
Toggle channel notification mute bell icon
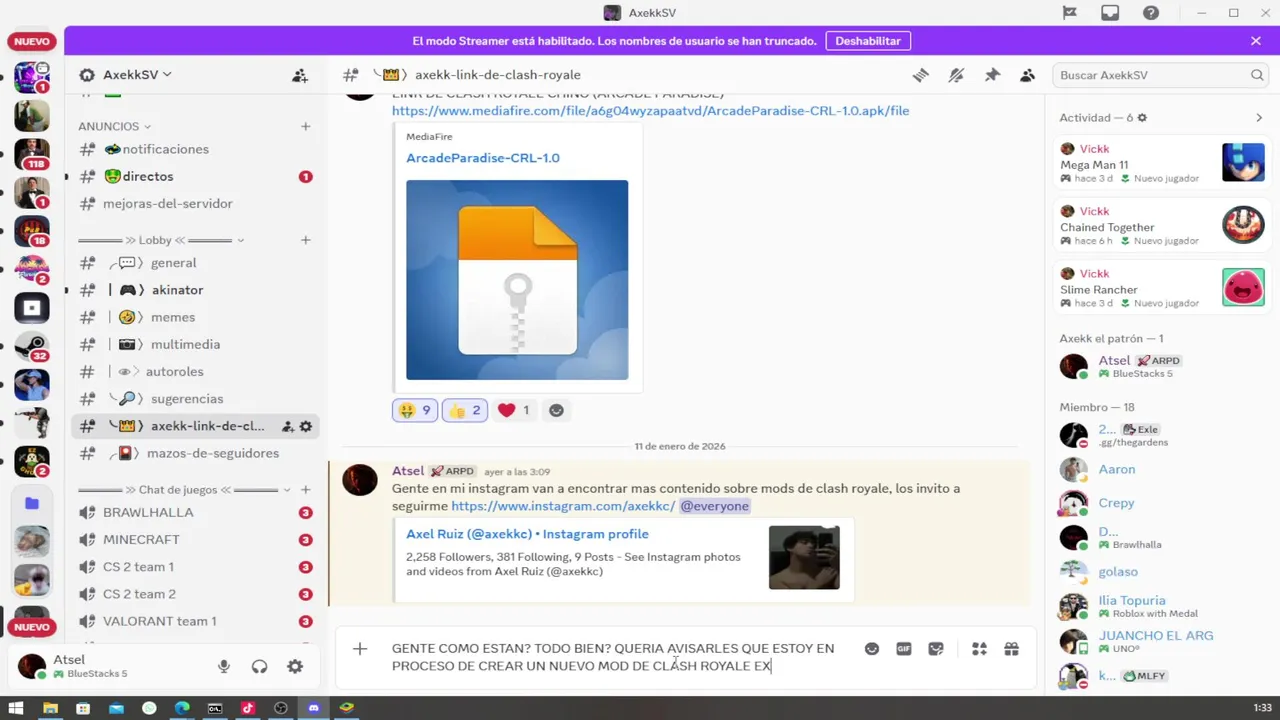pyautogui.click(x=956, y=75)
